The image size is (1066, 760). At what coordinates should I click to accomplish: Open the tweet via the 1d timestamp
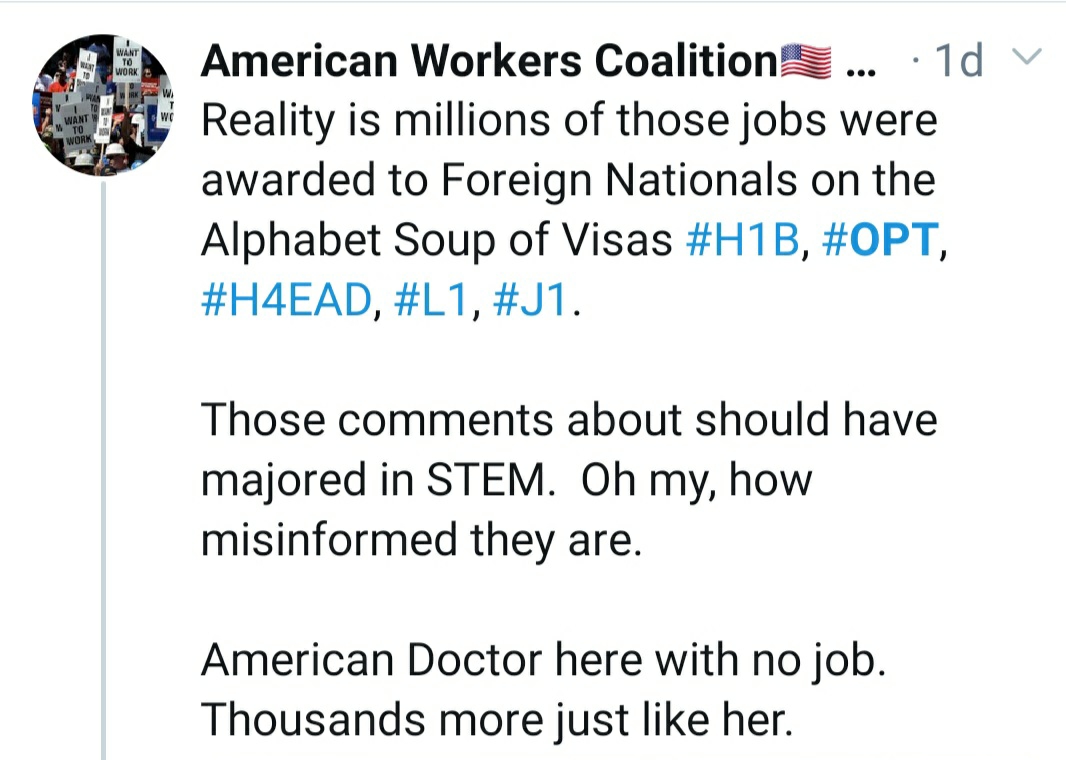(957, 63)
